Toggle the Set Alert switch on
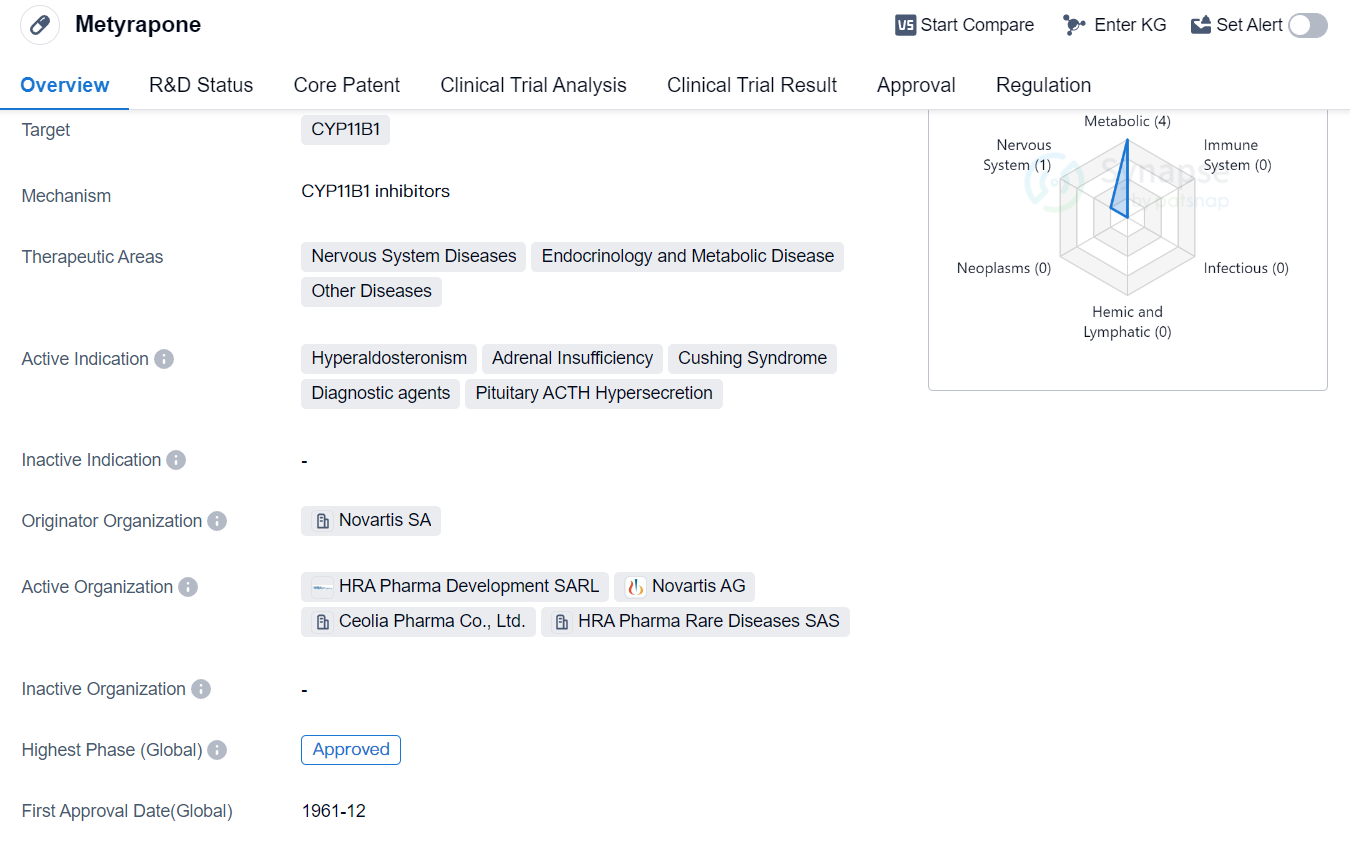This screenshot has height=845, width=1350. point(1307,25)
